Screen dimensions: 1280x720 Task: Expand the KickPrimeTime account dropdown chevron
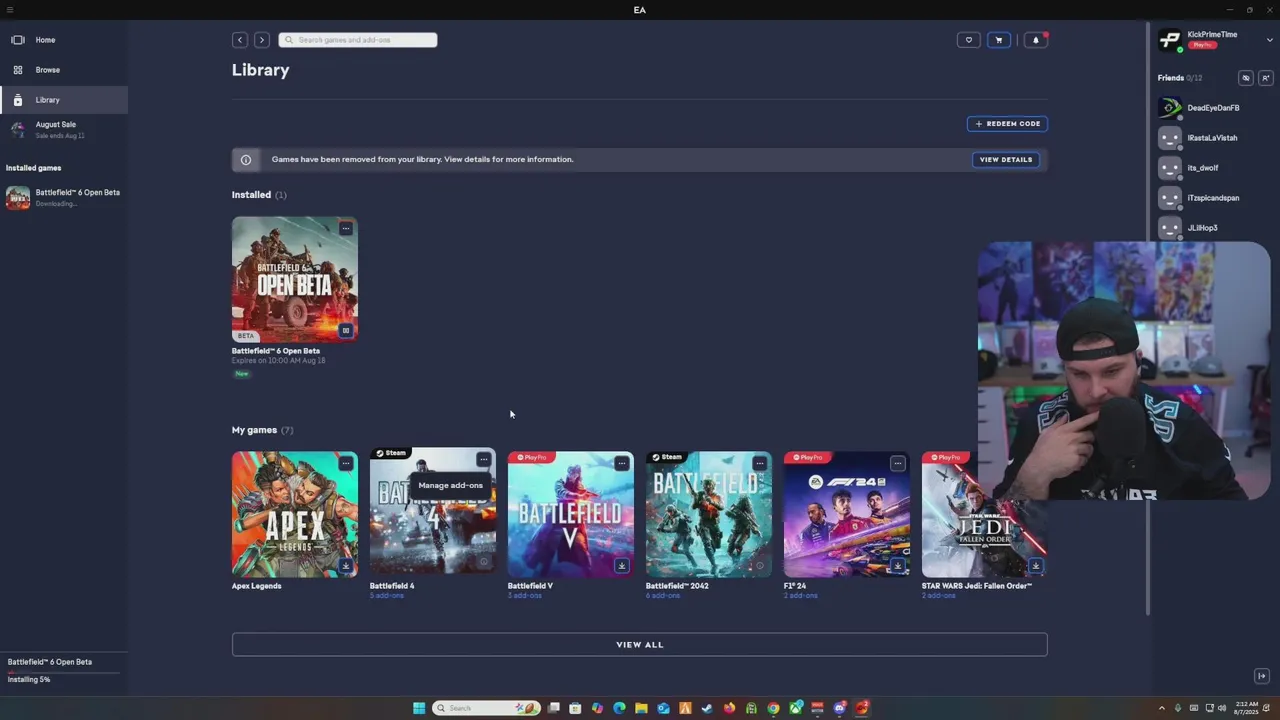[1270, 40]
